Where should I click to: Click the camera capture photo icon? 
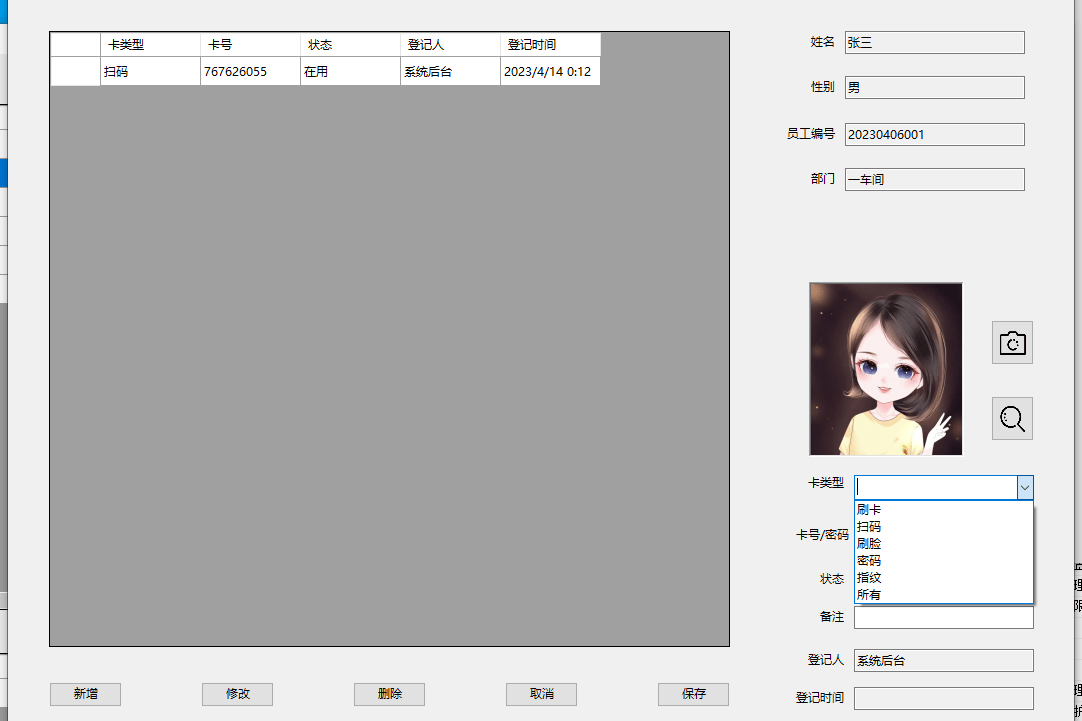[x=1012, y=343]
